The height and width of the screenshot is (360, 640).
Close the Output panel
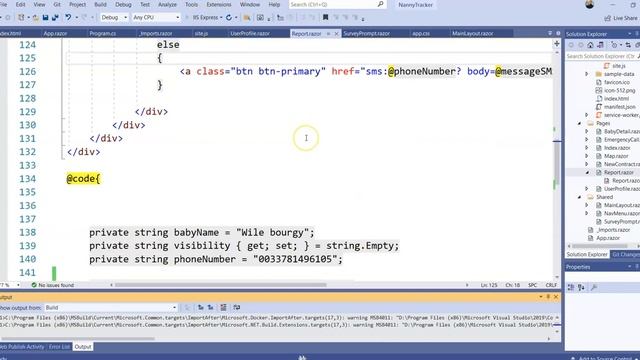click(x=556, y=297)
